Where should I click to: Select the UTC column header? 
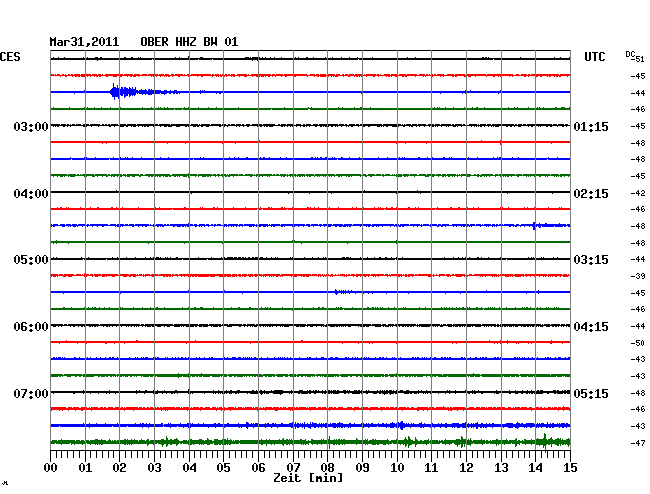(594, 57)
